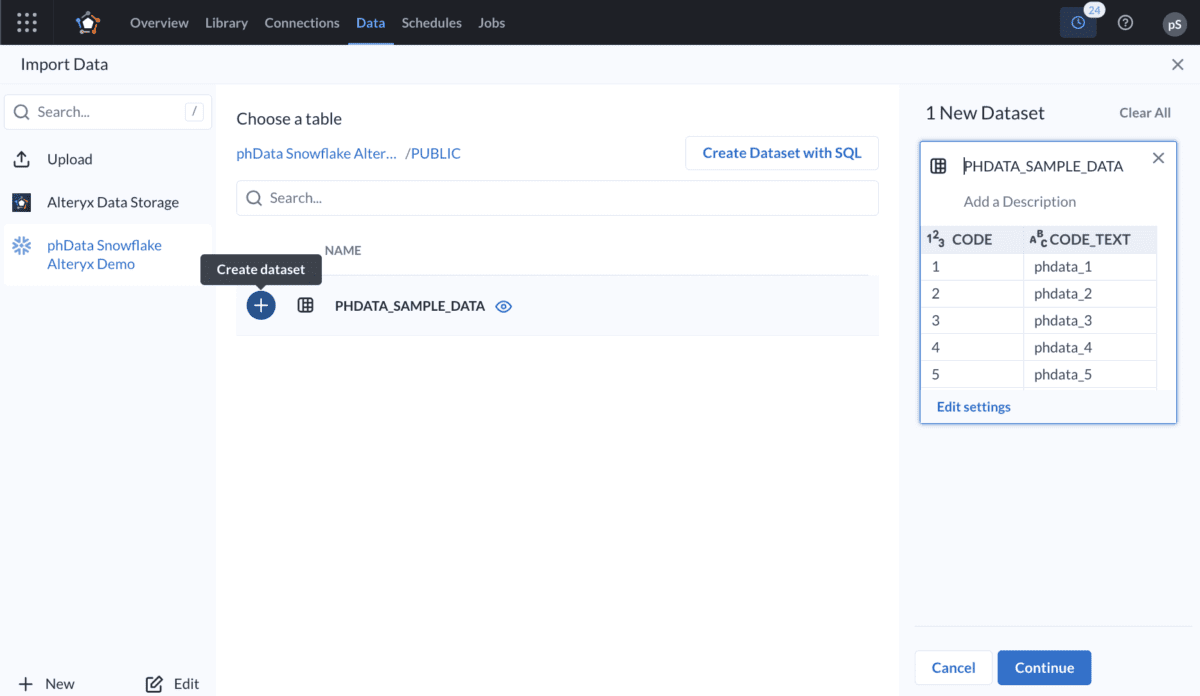Open the Alteryx Data Storage source
The image size is (1200, 696).
coord(22,202)
